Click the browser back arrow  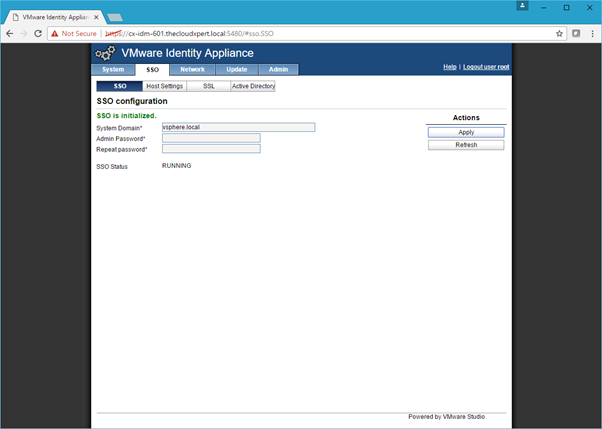coord(9,33)
